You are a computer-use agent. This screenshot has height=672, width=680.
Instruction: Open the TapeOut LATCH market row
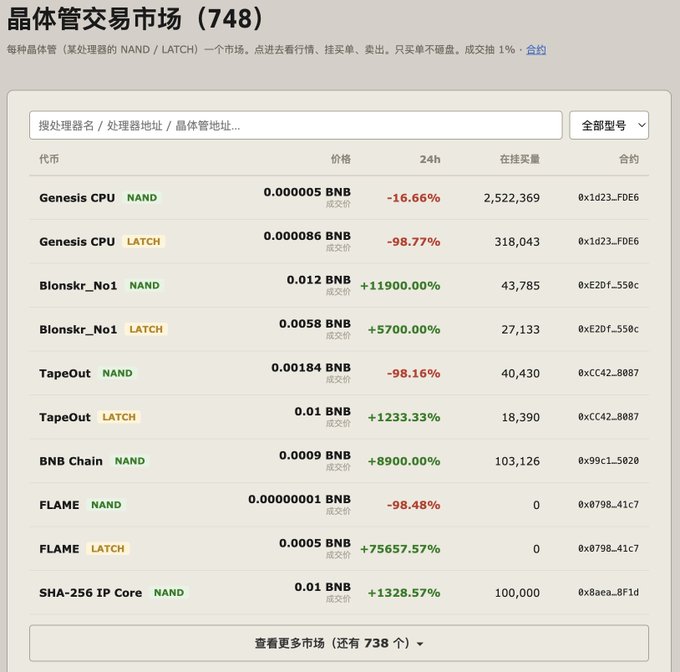[x=339, y=417]
